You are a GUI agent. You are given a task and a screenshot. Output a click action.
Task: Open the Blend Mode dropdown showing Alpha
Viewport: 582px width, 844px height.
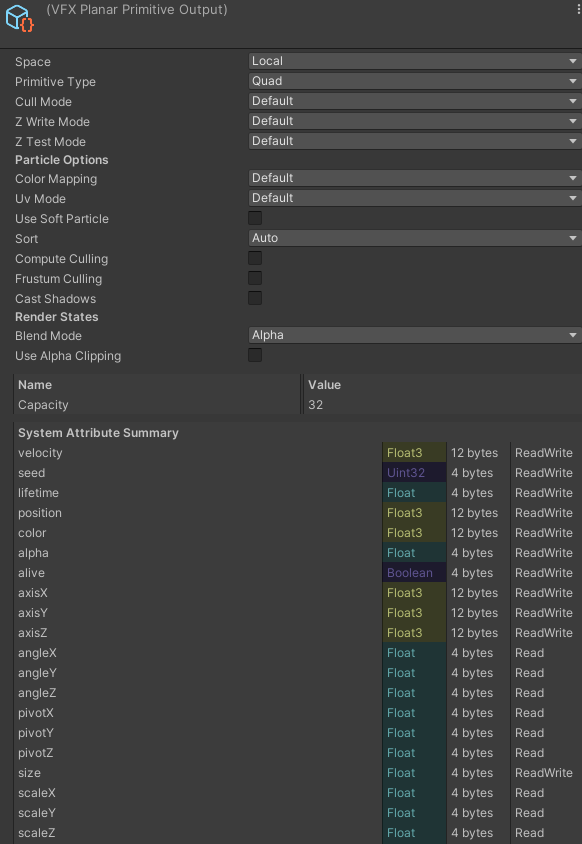tap(412, 335)
